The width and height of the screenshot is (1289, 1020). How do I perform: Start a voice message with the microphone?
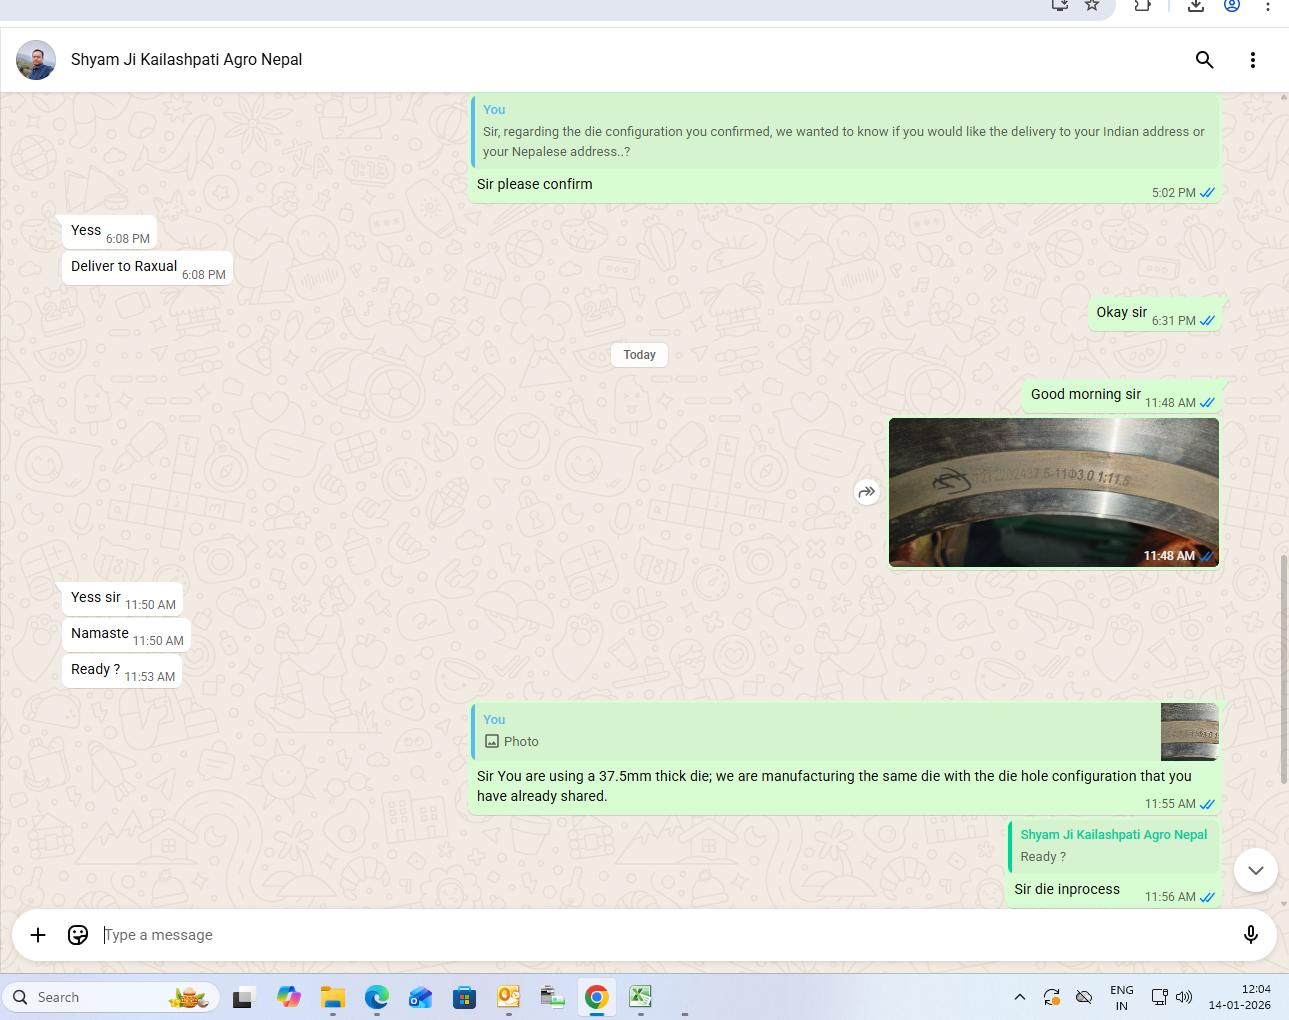[1250, 935]
